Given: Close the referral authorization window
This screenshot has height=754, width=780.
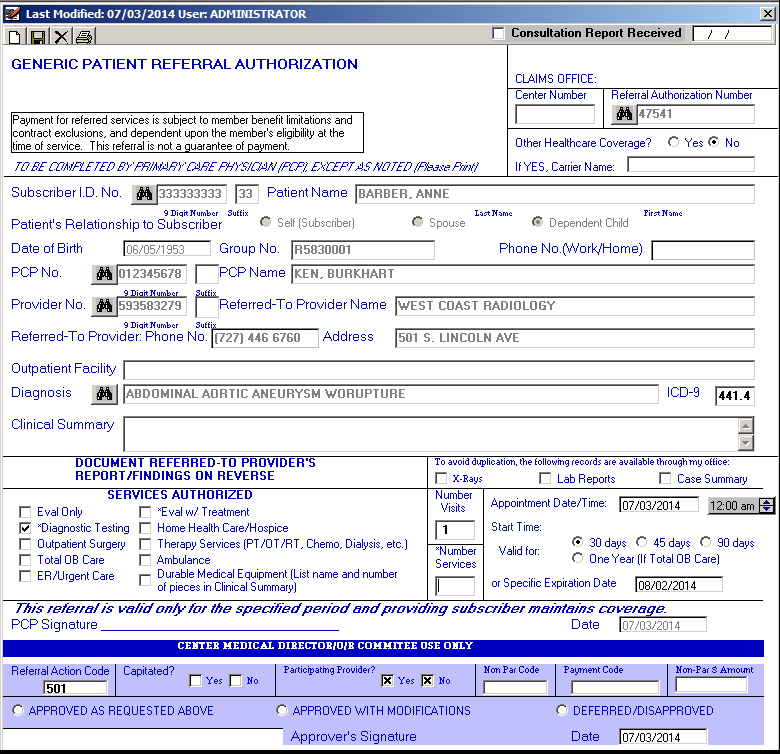Looking at the screenshot, I should tap(768, 13).
